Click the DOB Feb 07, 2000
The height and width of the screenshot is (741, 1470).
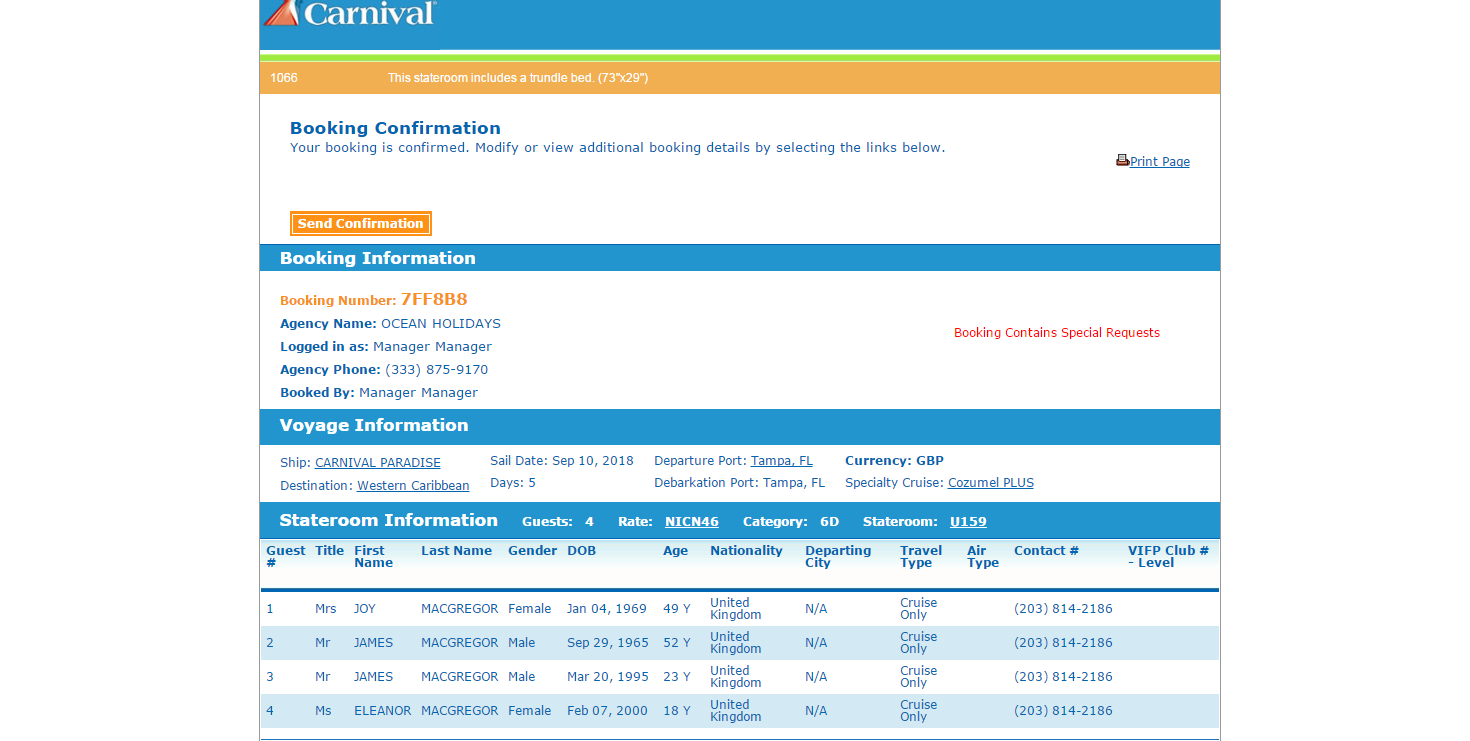tap(607, 711)
